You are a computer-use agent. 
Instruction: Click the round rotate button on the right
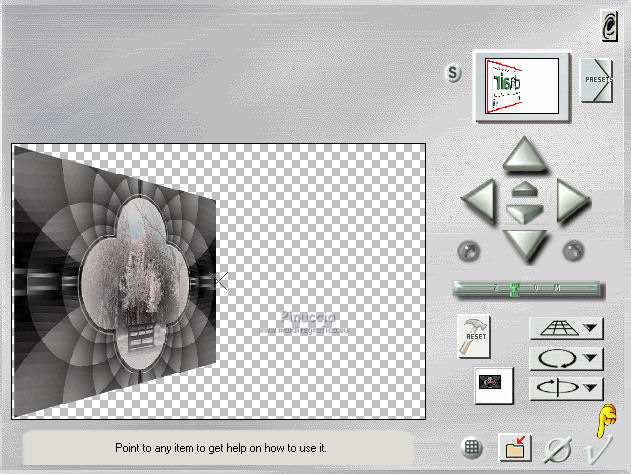[x=573, y=251]
